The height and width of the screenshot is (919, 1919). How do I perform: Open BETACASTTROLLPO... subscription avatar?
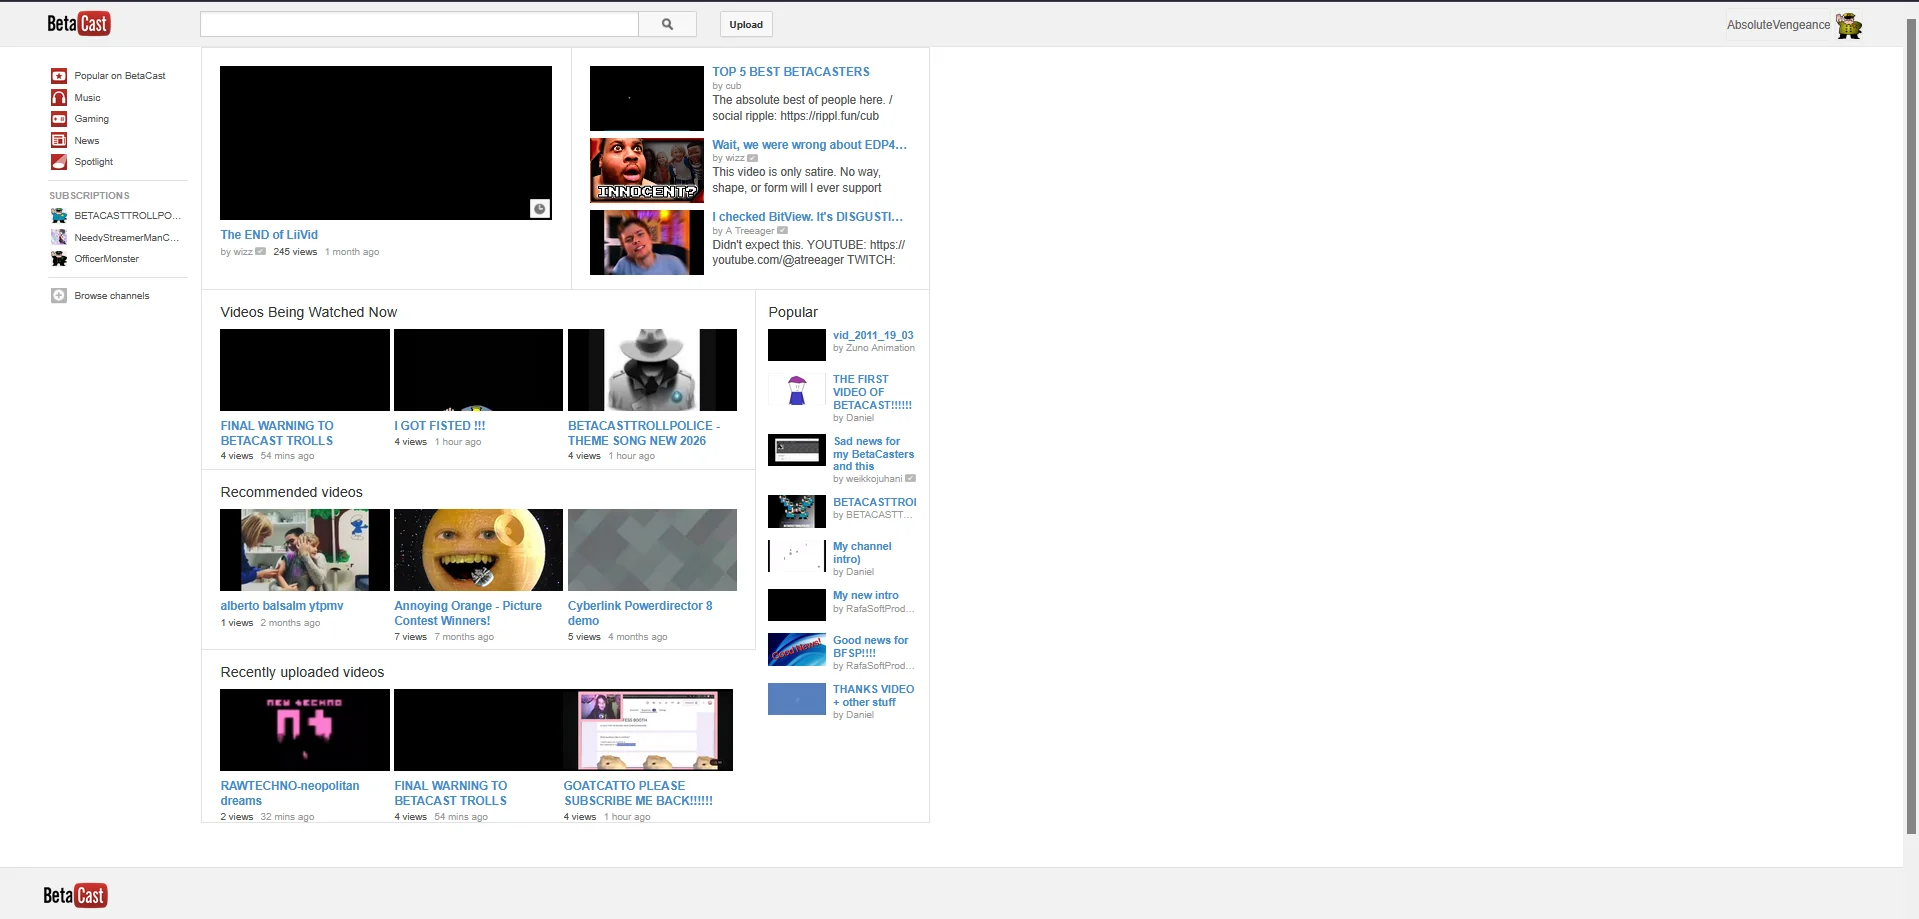(x=59, y=216)
